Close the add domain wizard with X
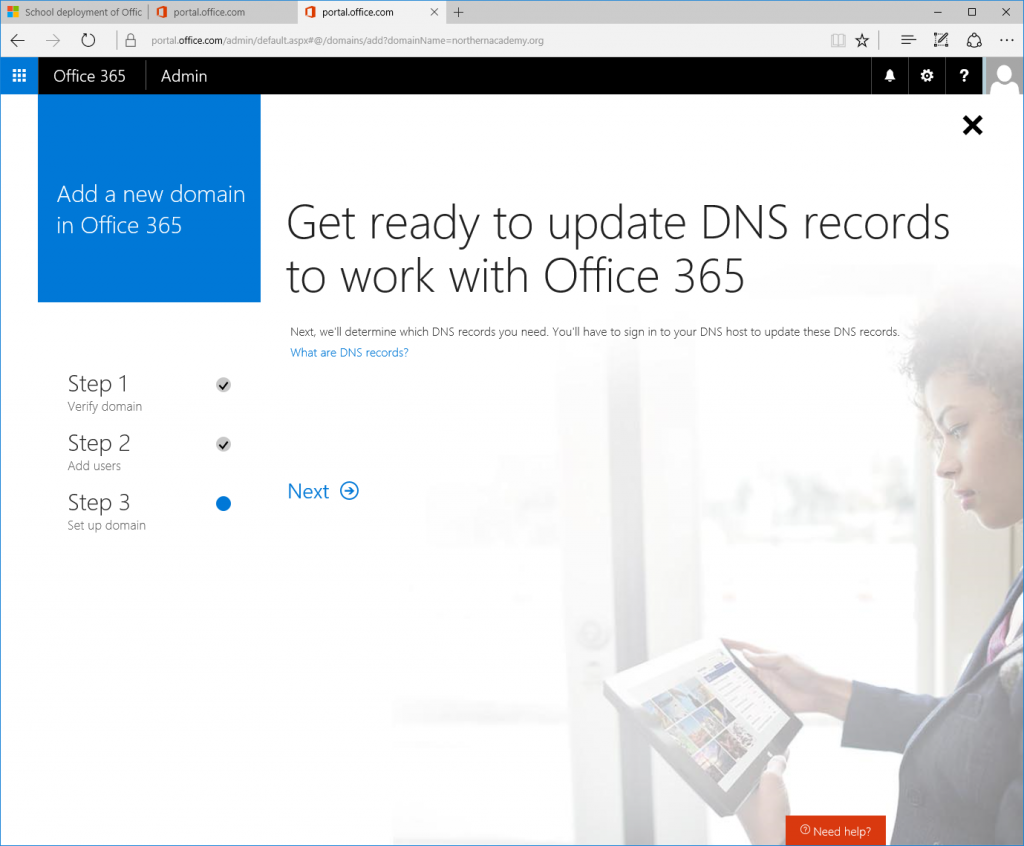 (972, 125)
